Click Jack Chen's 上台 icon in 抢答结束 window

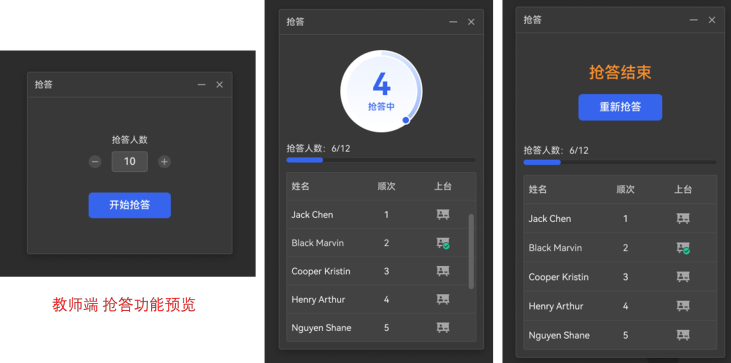pyautogui.click(x=683, y=219)
